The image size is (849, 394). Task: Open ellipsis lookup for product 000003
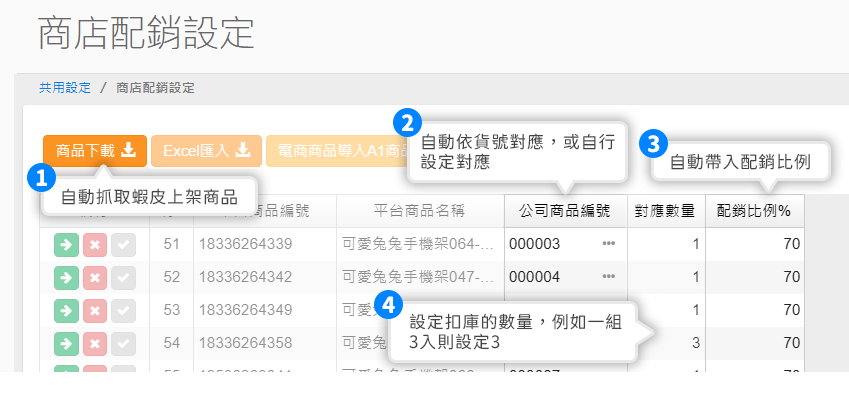(609, 244)
